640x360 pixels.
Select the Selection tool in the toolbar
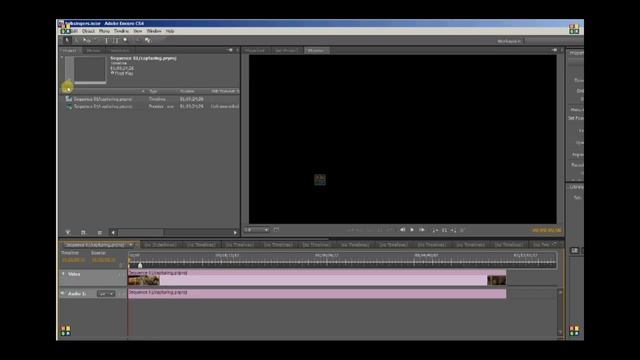coord(67,40)
